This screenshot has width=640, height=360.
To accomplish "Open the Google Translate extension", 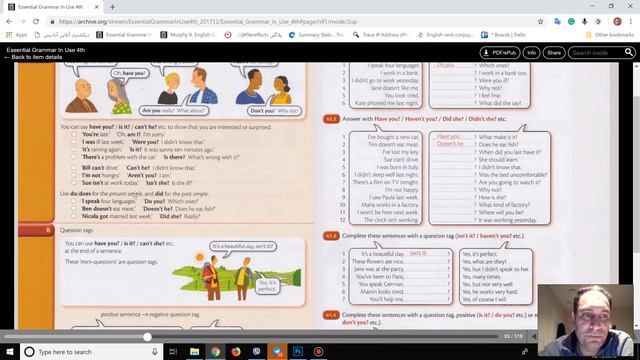I will [x=557, y=22].
